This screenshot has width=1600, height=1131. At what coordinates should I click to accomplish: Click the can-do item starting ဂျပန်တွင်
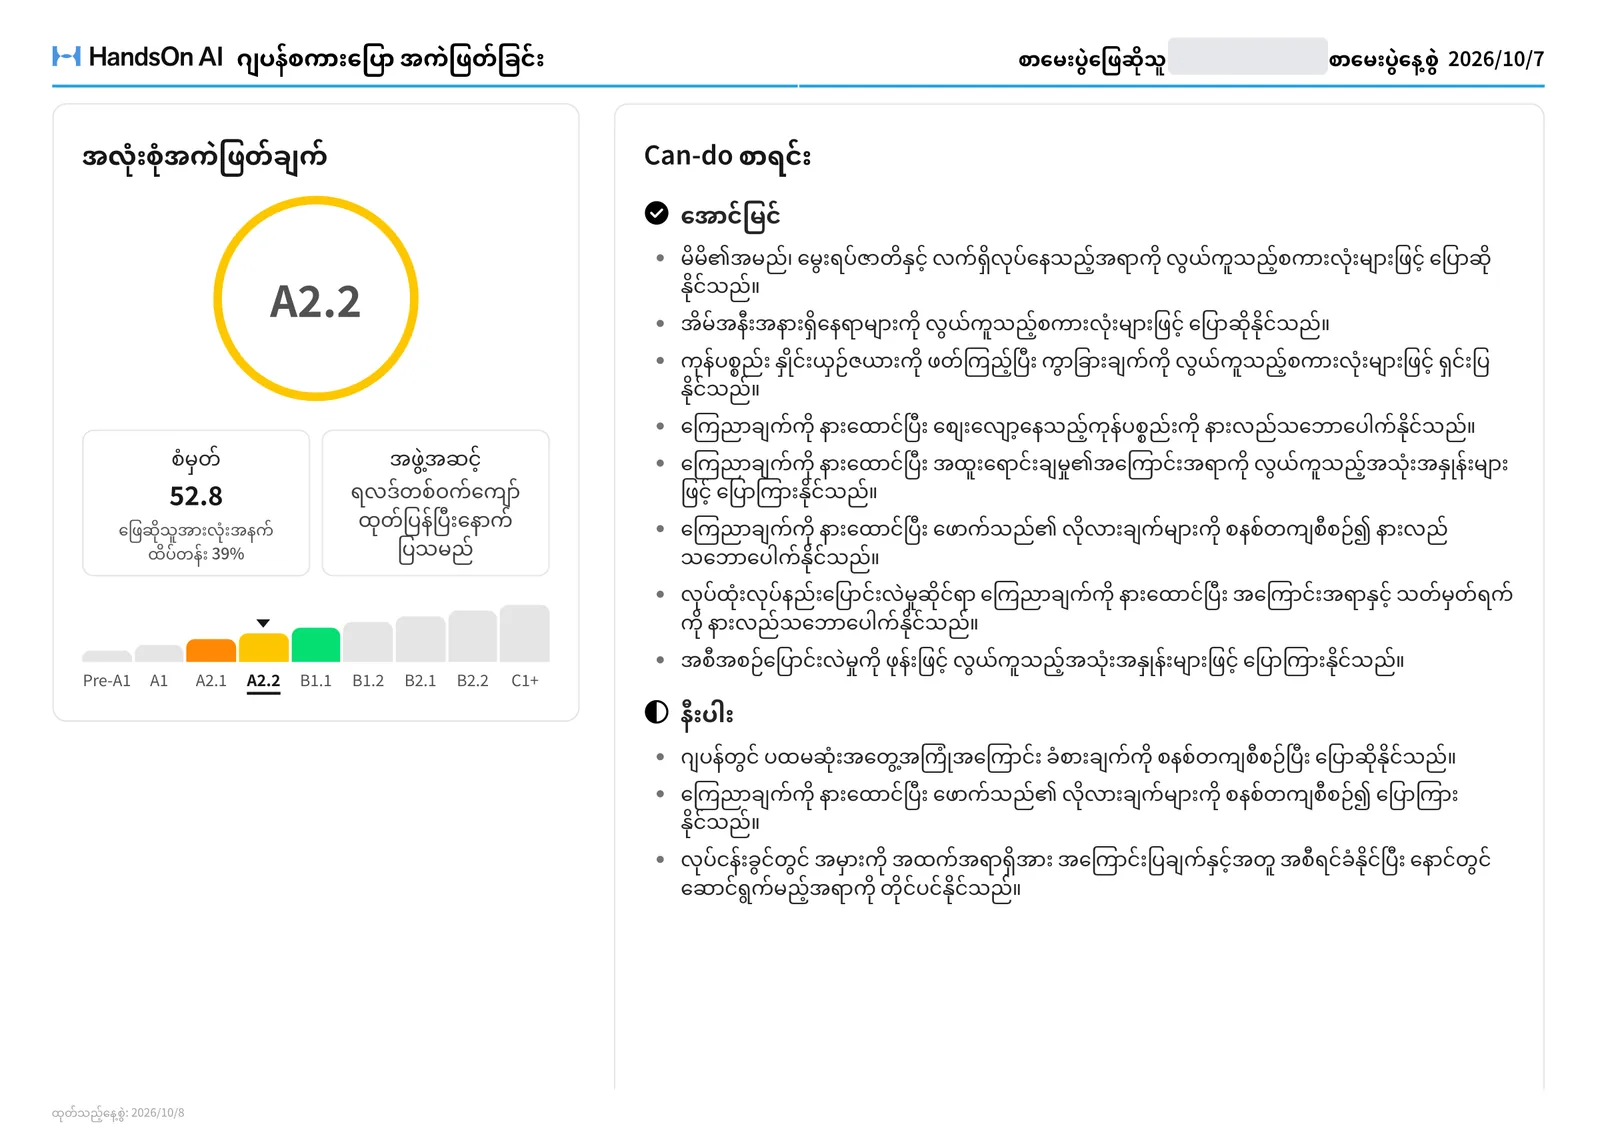(1068, 758)
